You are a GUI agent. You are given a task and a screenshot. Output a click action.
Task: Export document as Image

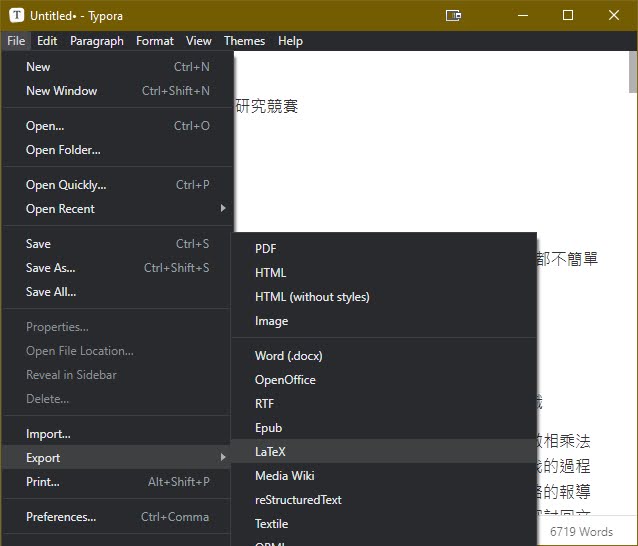[384, 321]
